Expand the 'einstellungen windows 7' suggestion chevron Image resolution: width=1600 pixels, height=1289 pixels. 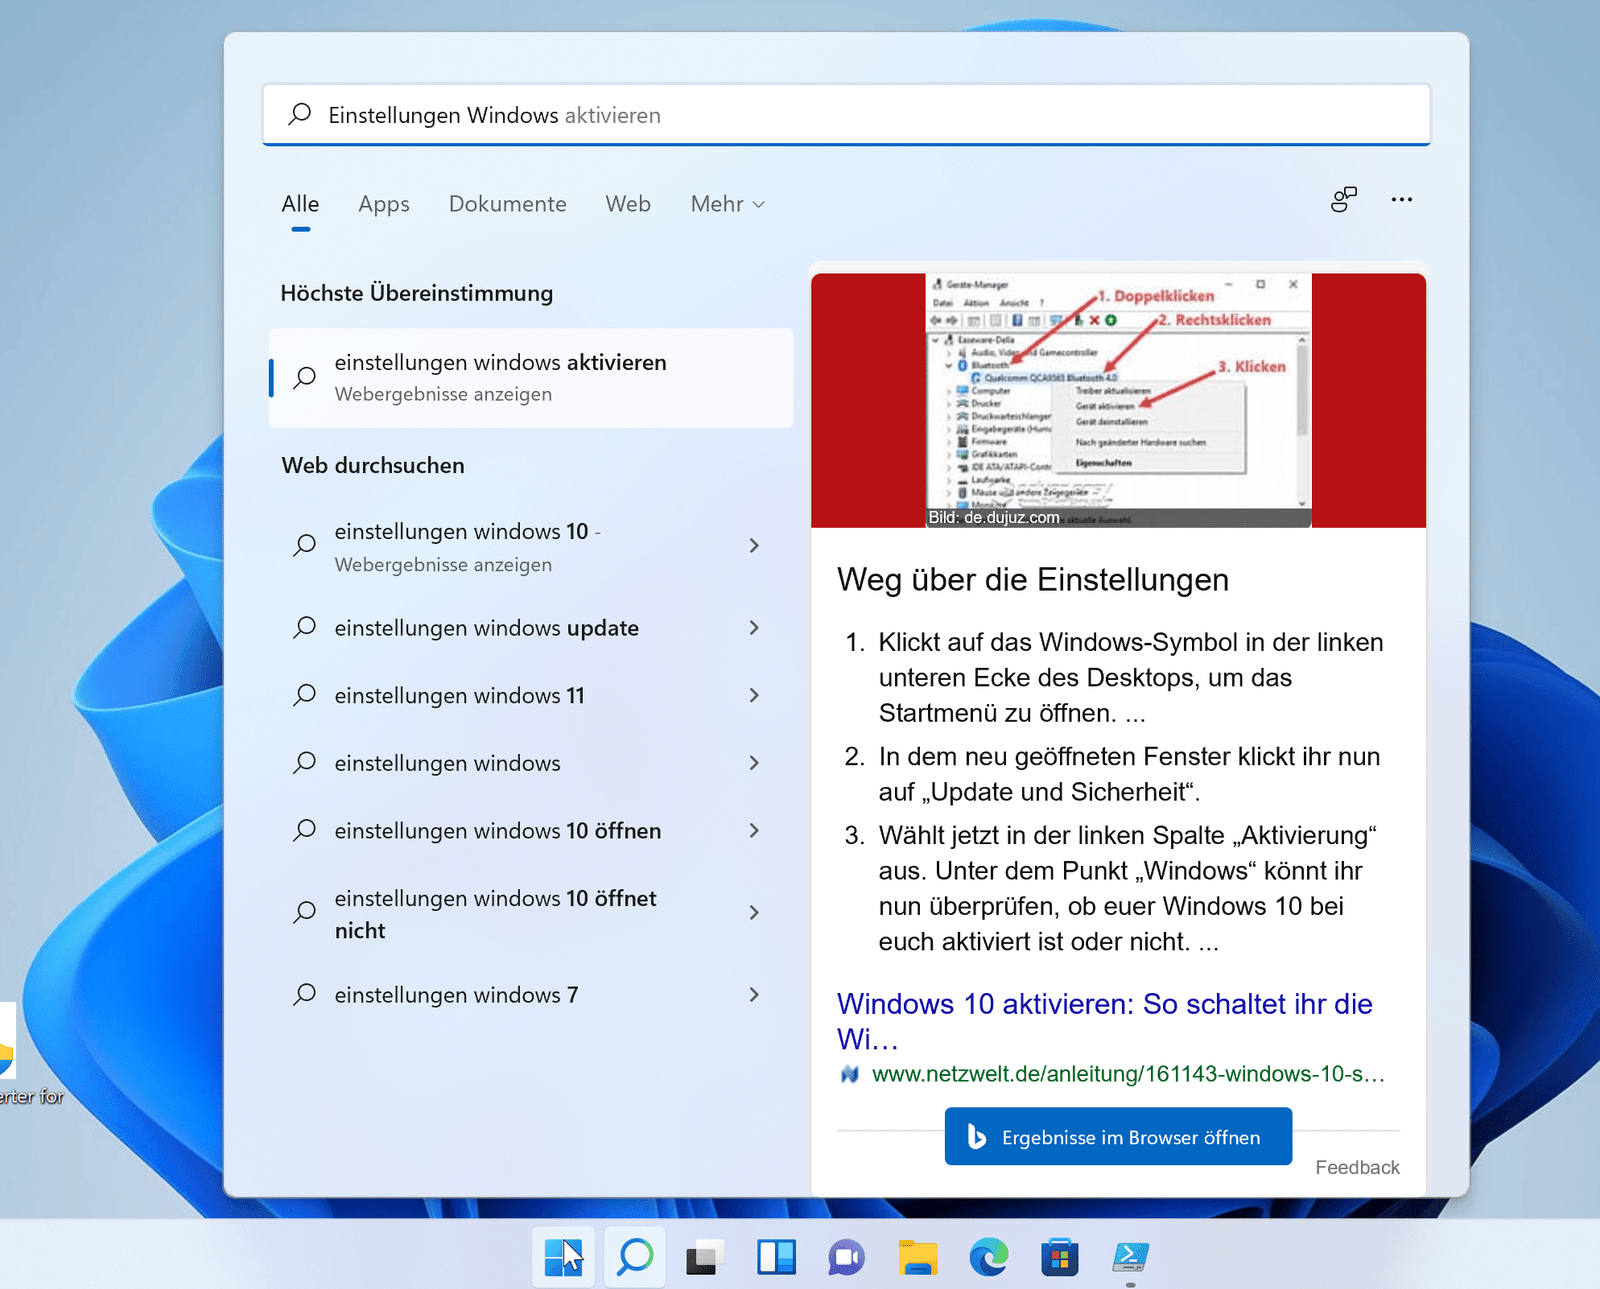(754, 994)
